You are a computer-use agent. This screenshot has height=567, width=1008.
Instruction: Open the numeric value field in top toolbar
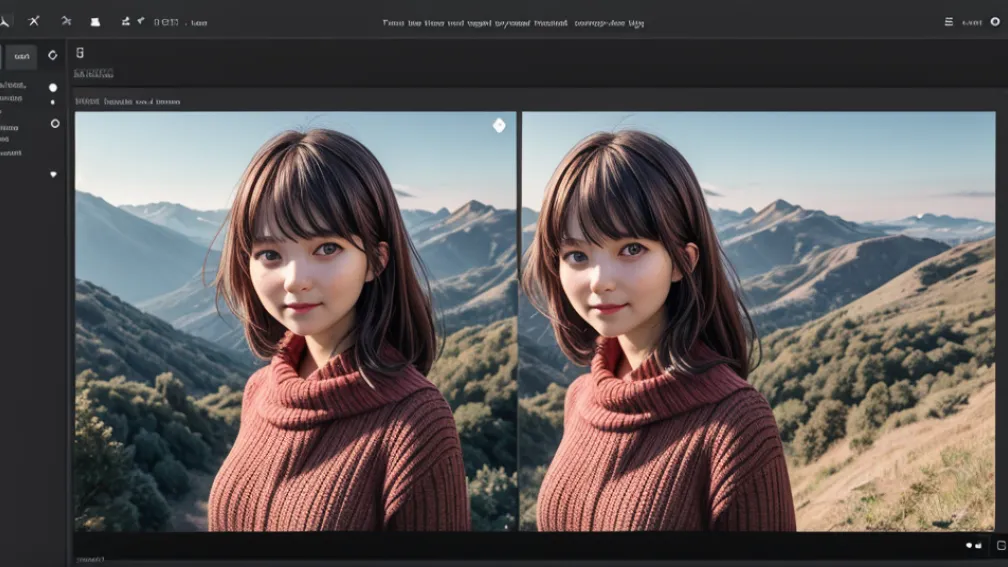(165, 21)
